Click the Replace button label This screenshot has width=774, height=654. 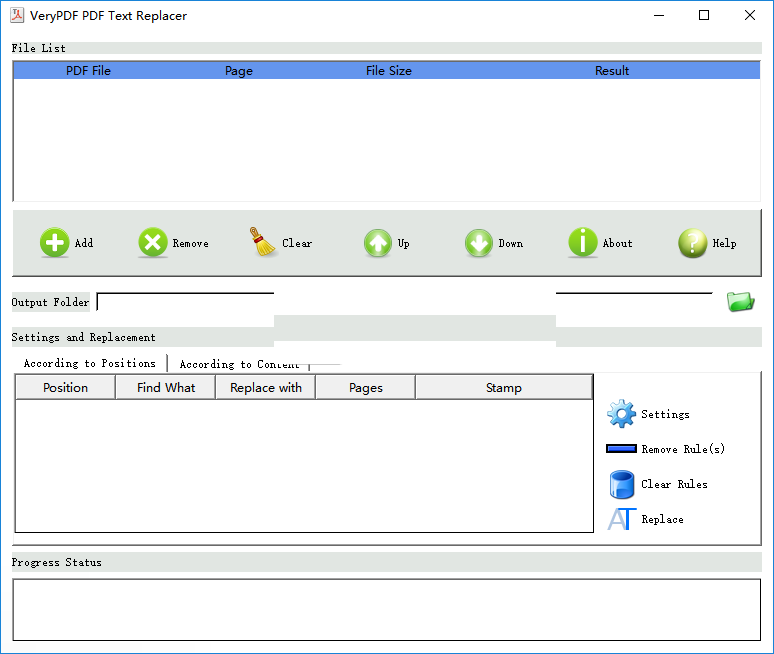click(x=662, y=519)
